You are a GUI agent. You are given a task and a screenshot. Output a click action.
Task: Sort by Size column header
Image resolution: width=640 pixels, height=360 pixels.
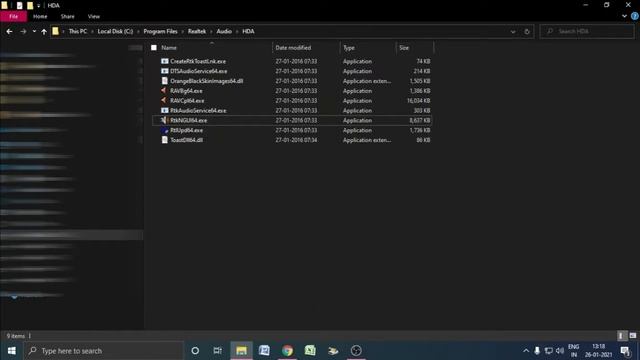[404, 48]
